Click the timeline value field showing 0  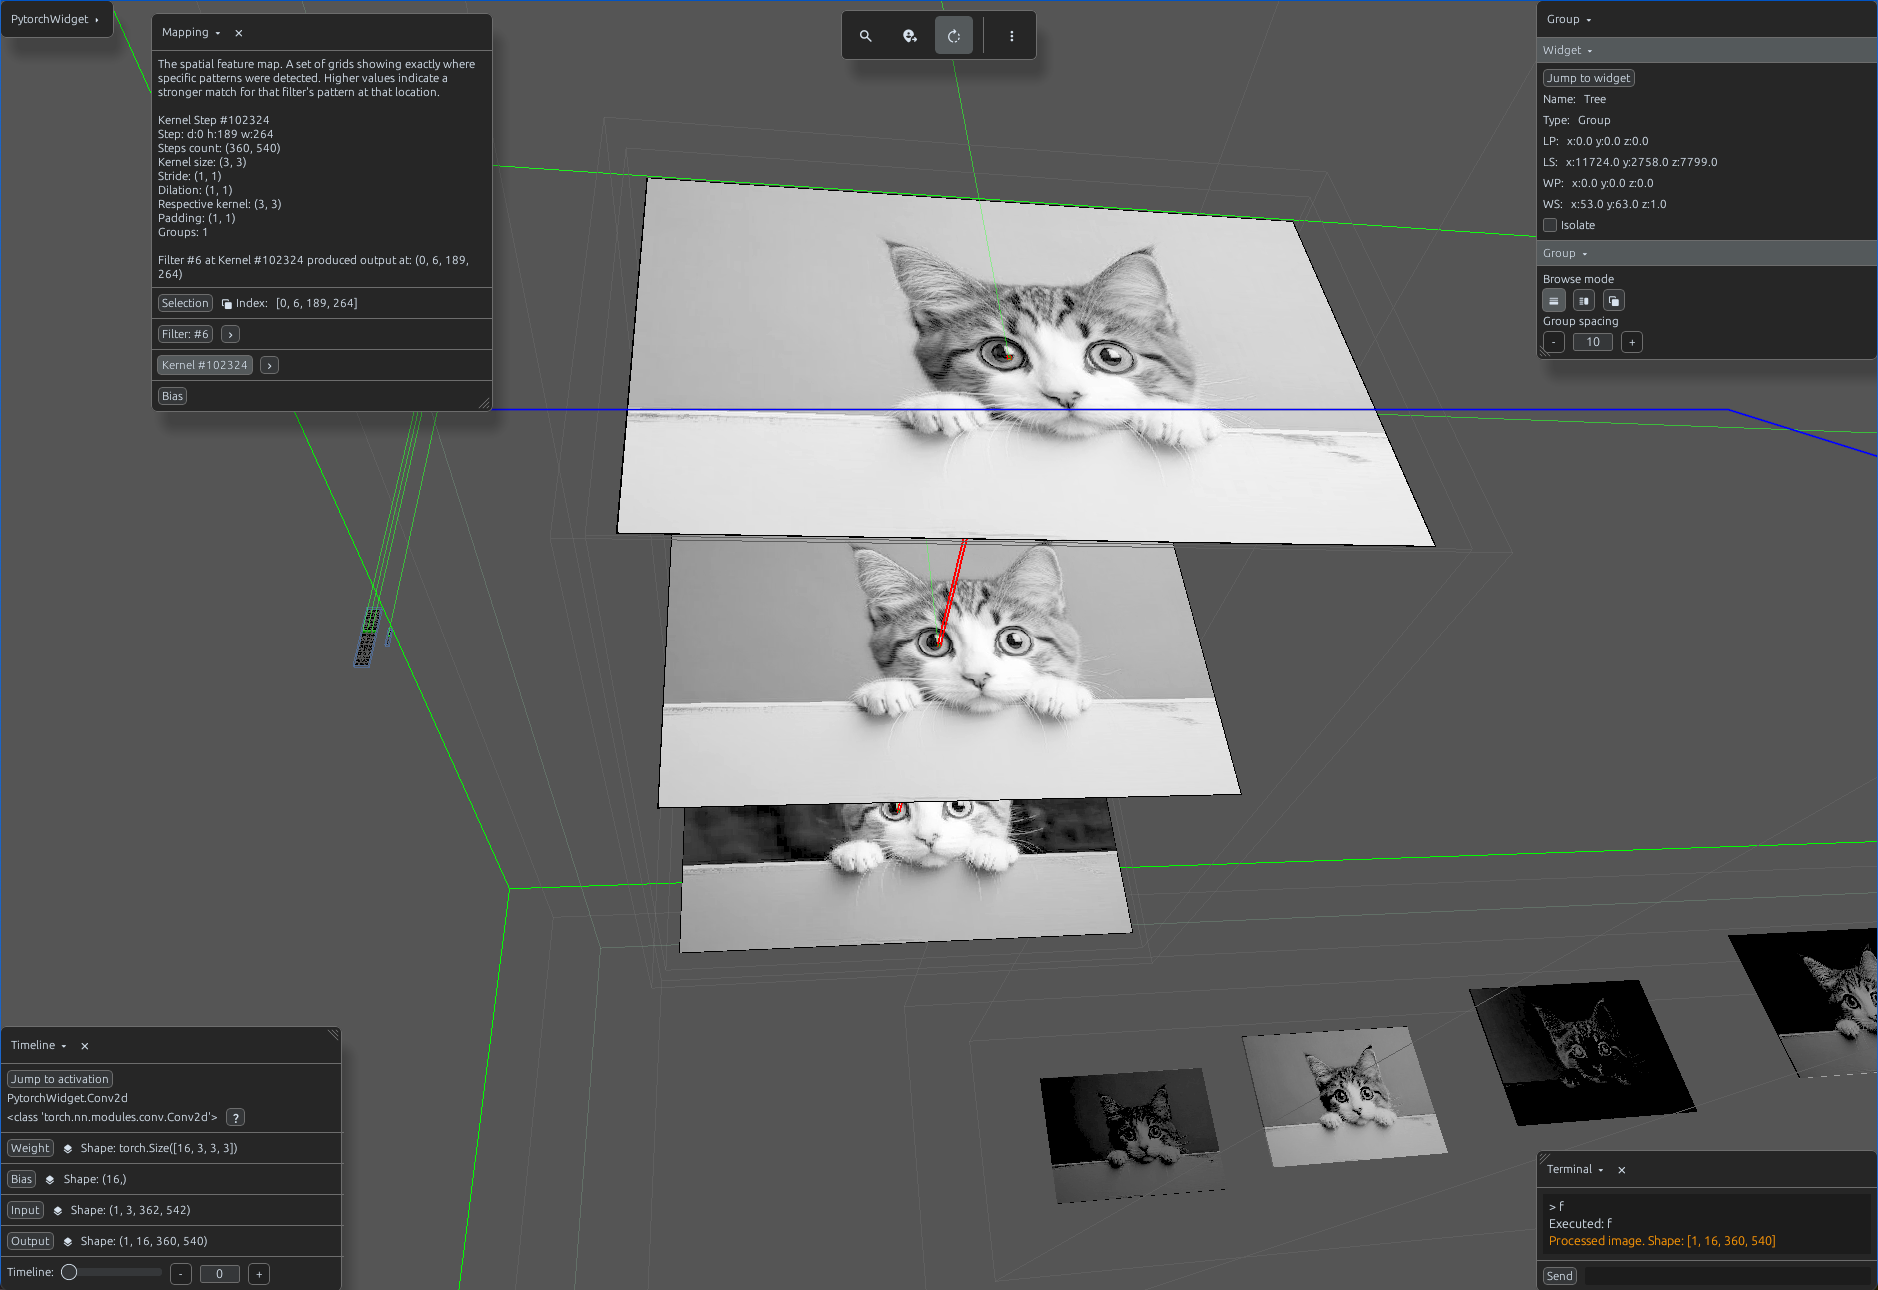click(x=220, y=1274)
